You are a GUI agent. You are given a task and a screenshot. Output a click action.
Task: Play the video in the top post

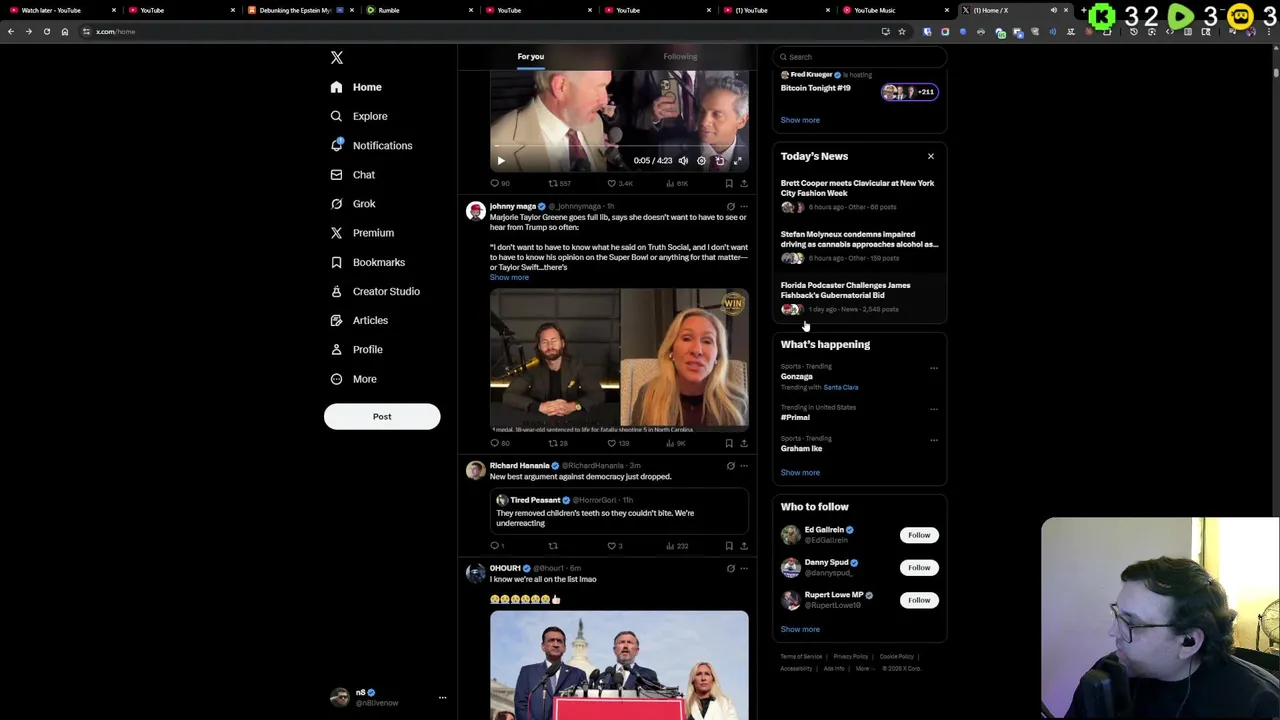click(x=501, y=160)
